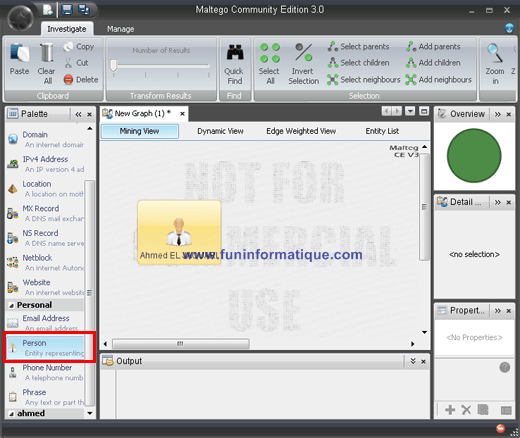The image size is (520, 438).
Task: Click the Invert Selection icon
Action: [x=304, y=52]
